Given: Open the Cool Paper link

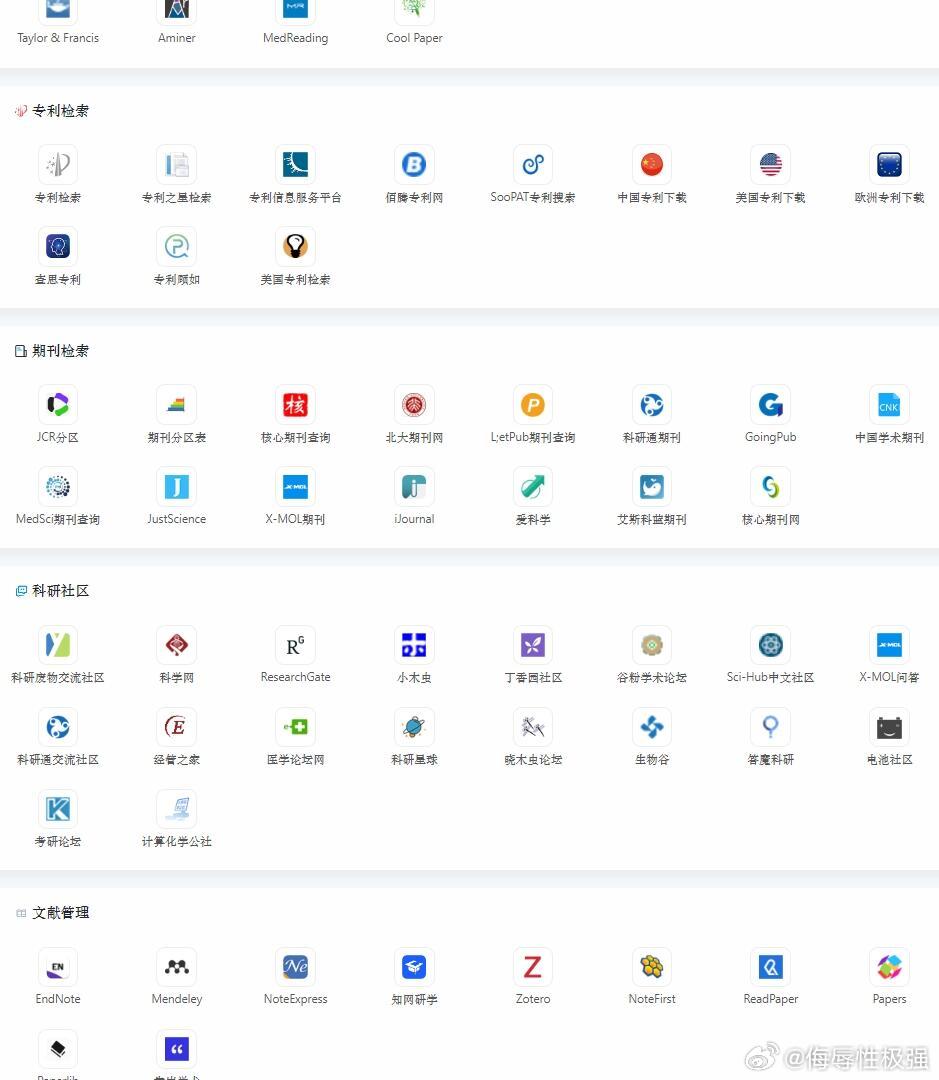Looking at the screenshot, I should click(414, 38).
